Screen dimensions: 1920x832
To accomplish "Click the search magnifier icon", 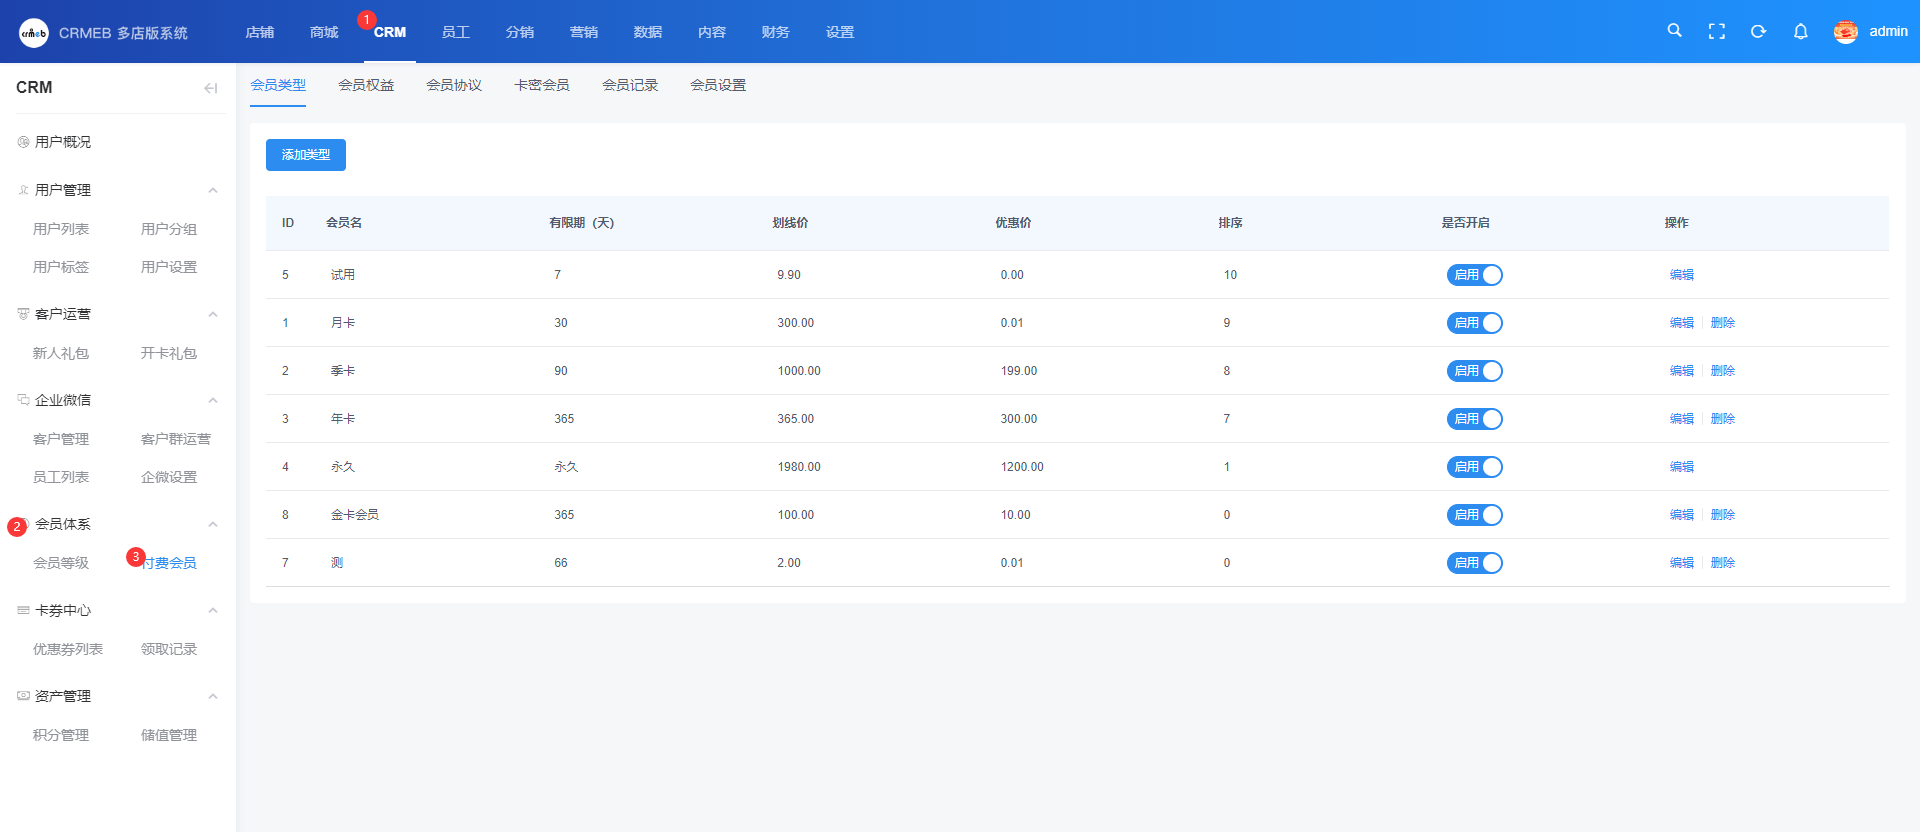I will tap(1674, 31).
